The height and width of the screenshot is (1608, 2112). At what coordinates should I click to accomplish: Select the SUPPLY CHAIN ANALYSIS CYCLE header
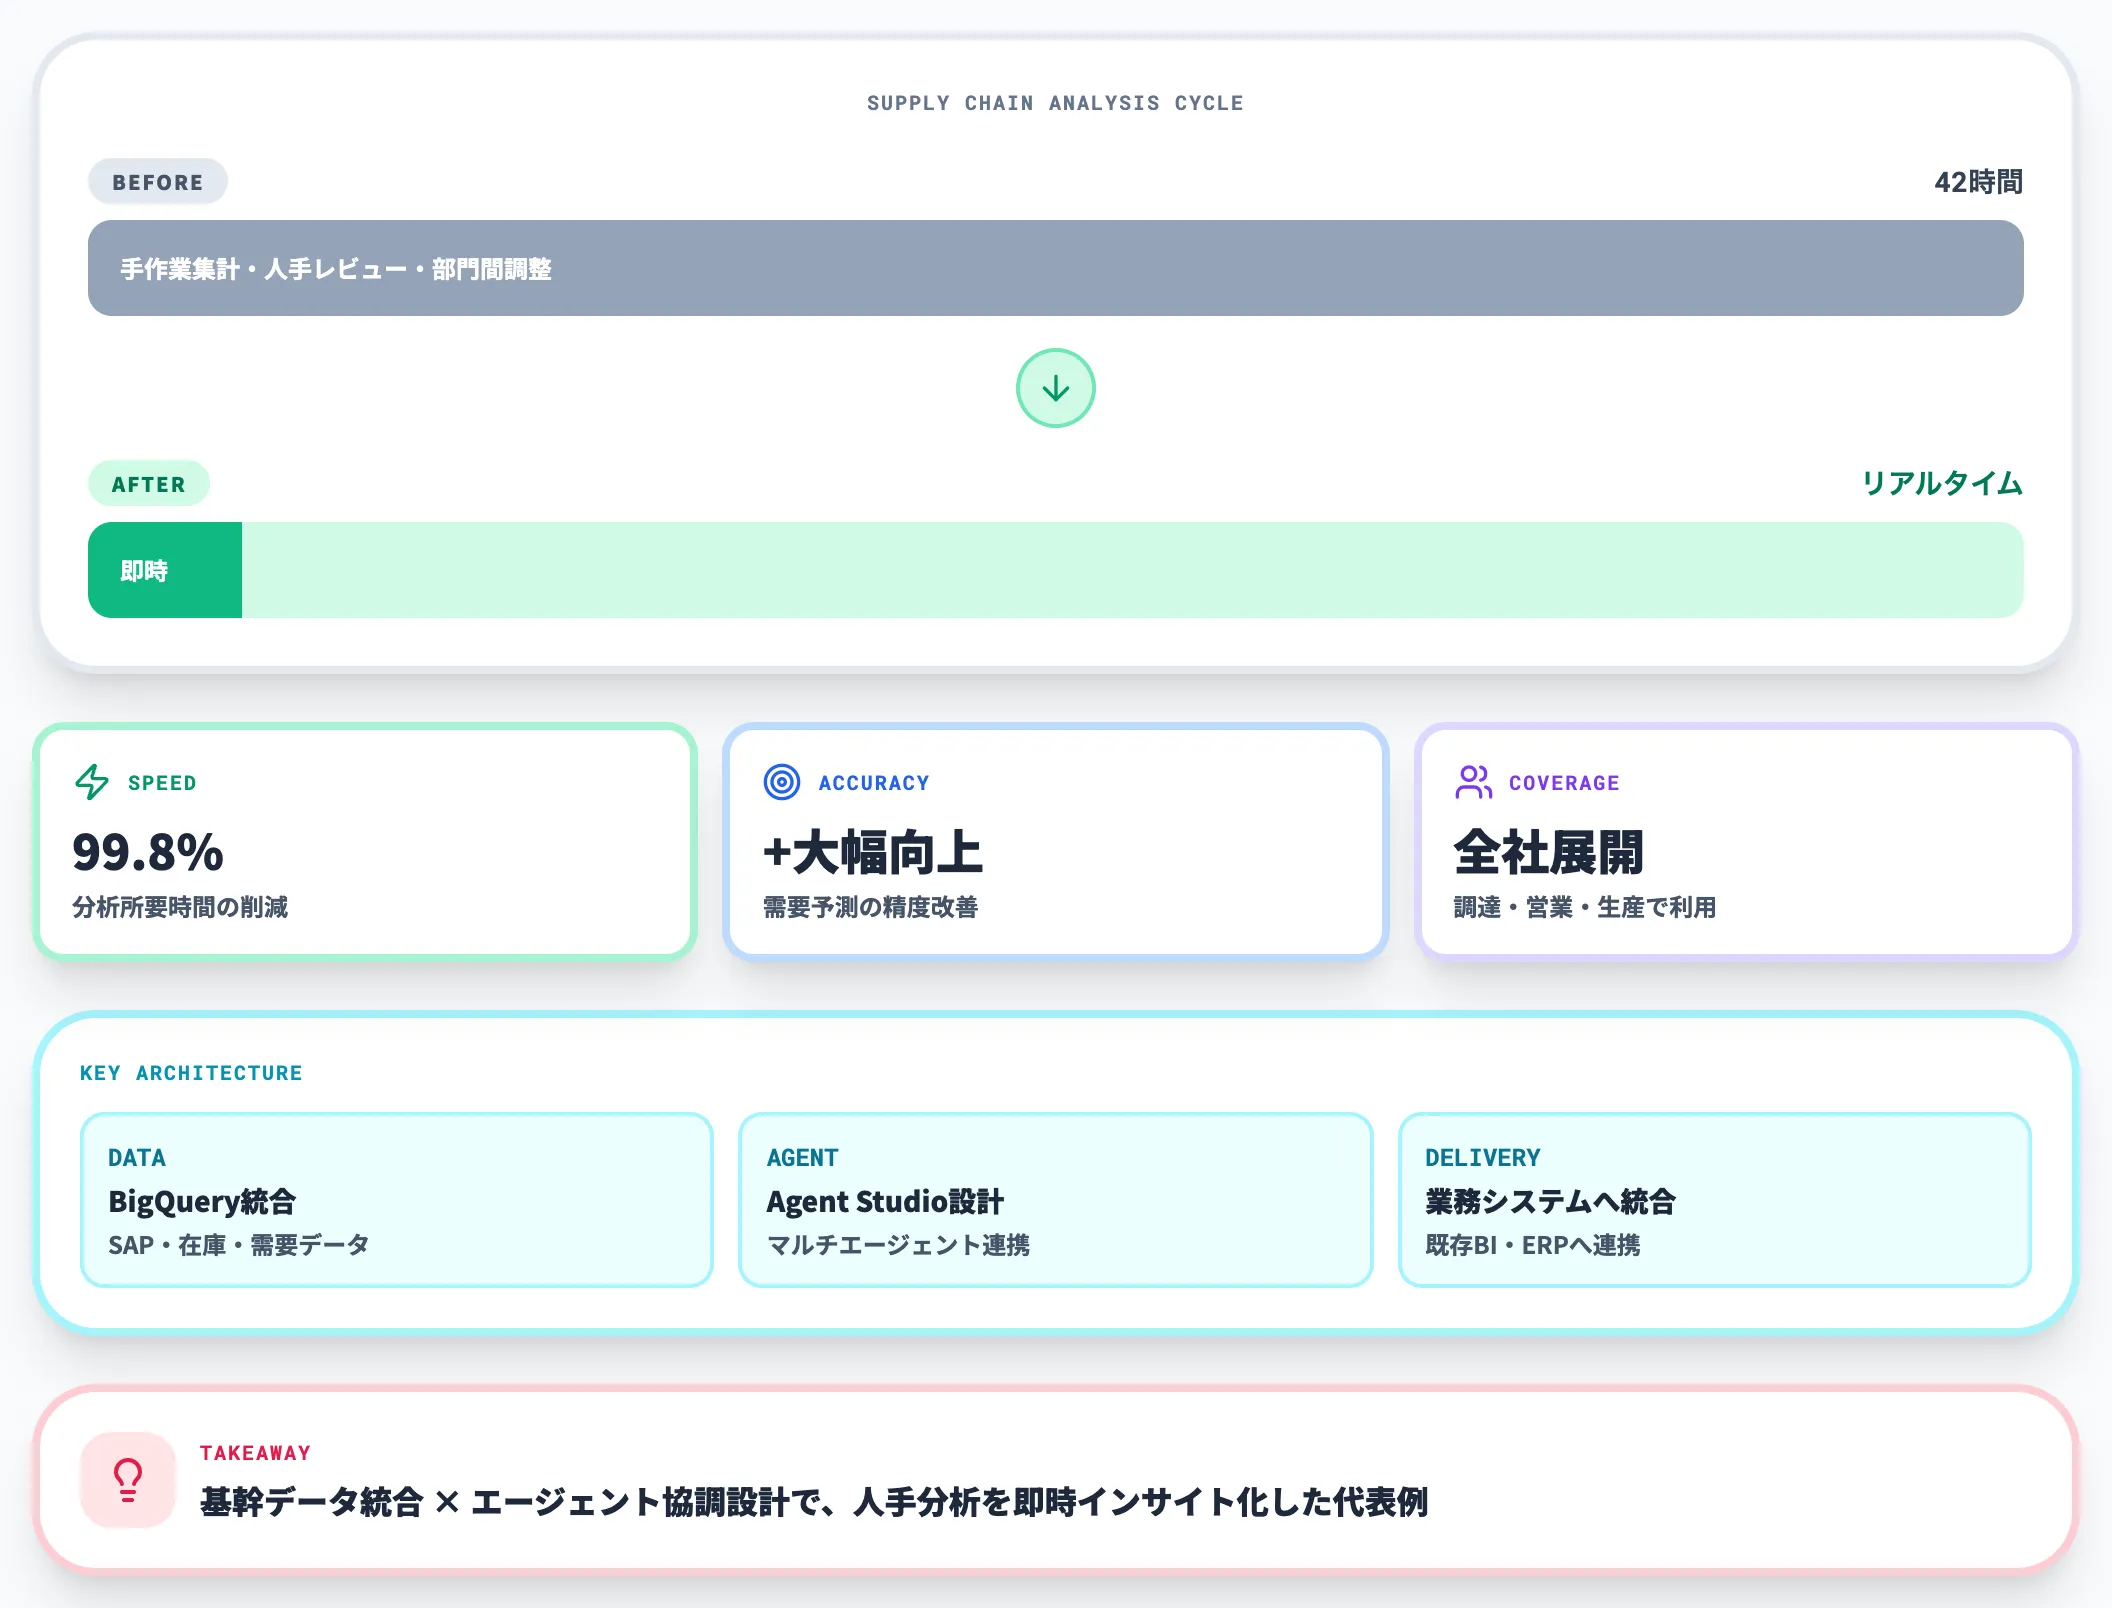(1055, 102)
